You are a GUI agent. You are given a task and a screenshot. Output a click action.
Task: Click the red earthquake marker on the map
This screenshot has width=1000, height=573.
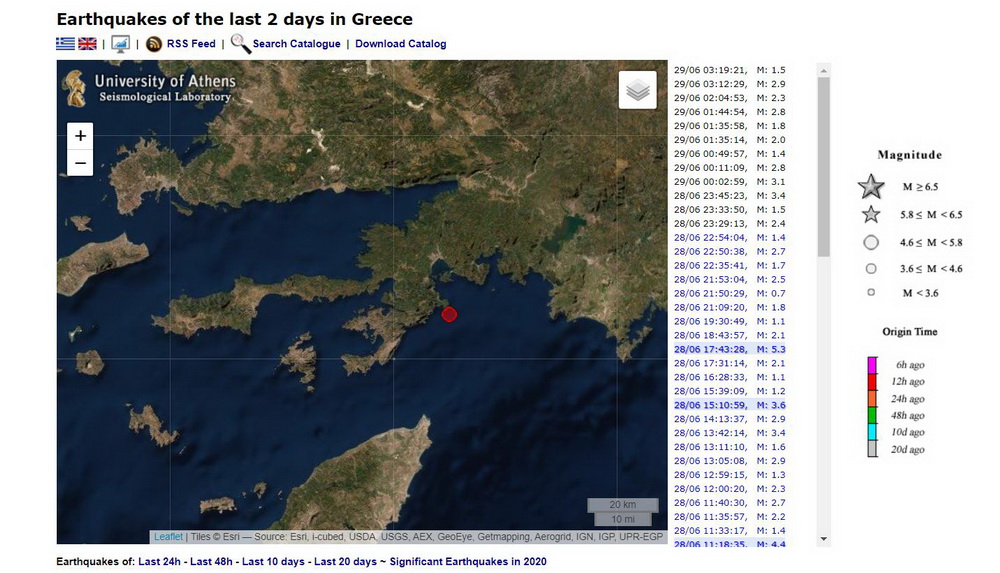pyautogui.click(x=450, y=314)
